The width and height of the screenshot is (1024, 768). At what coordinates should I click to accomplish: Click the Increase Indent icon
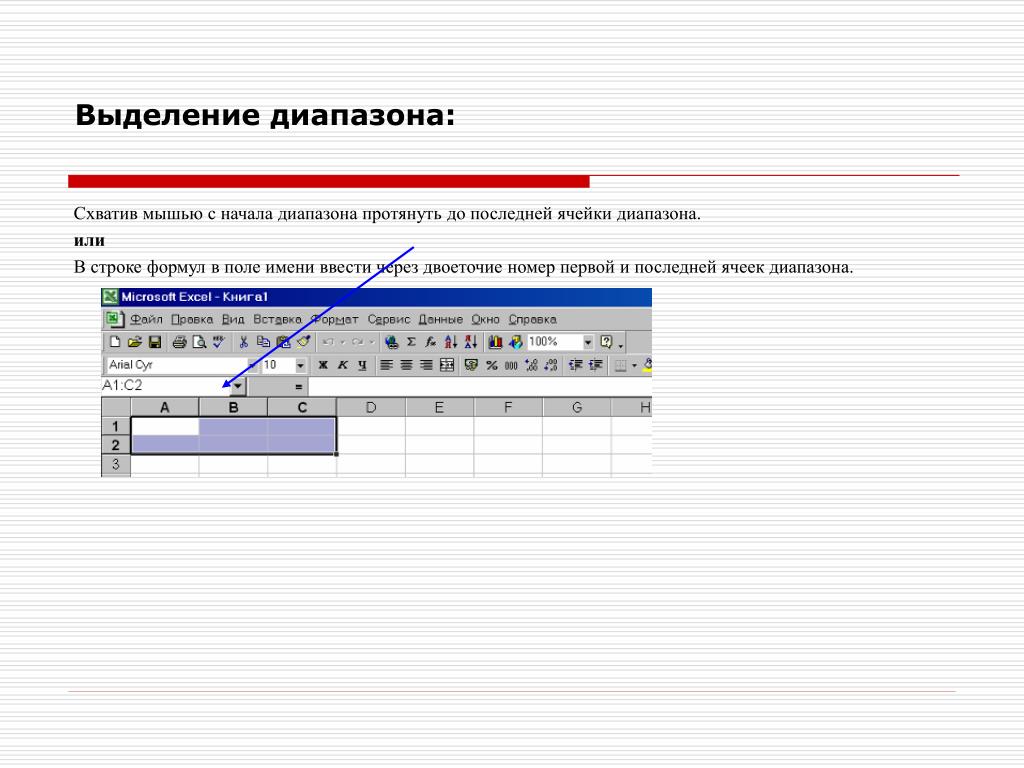click(x=595, y=365)
